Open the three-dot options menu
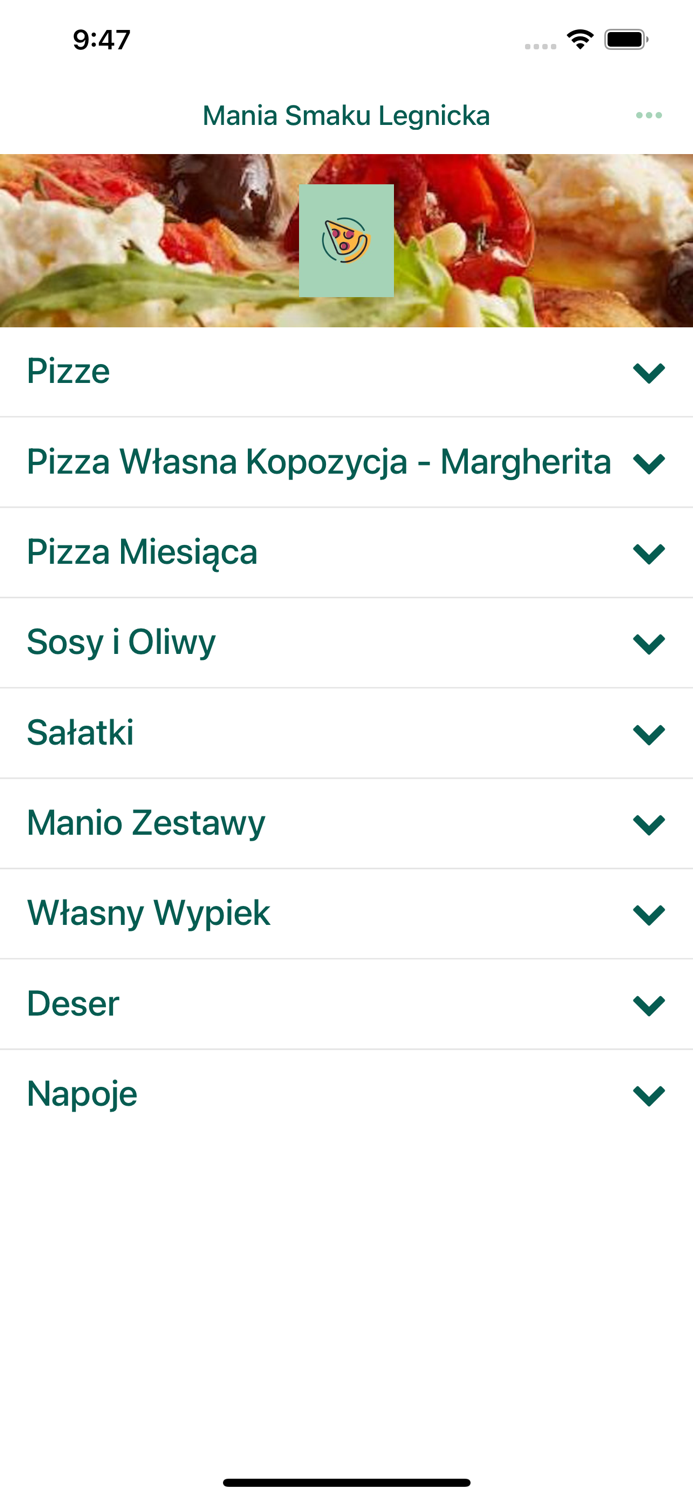 point(649,115)
